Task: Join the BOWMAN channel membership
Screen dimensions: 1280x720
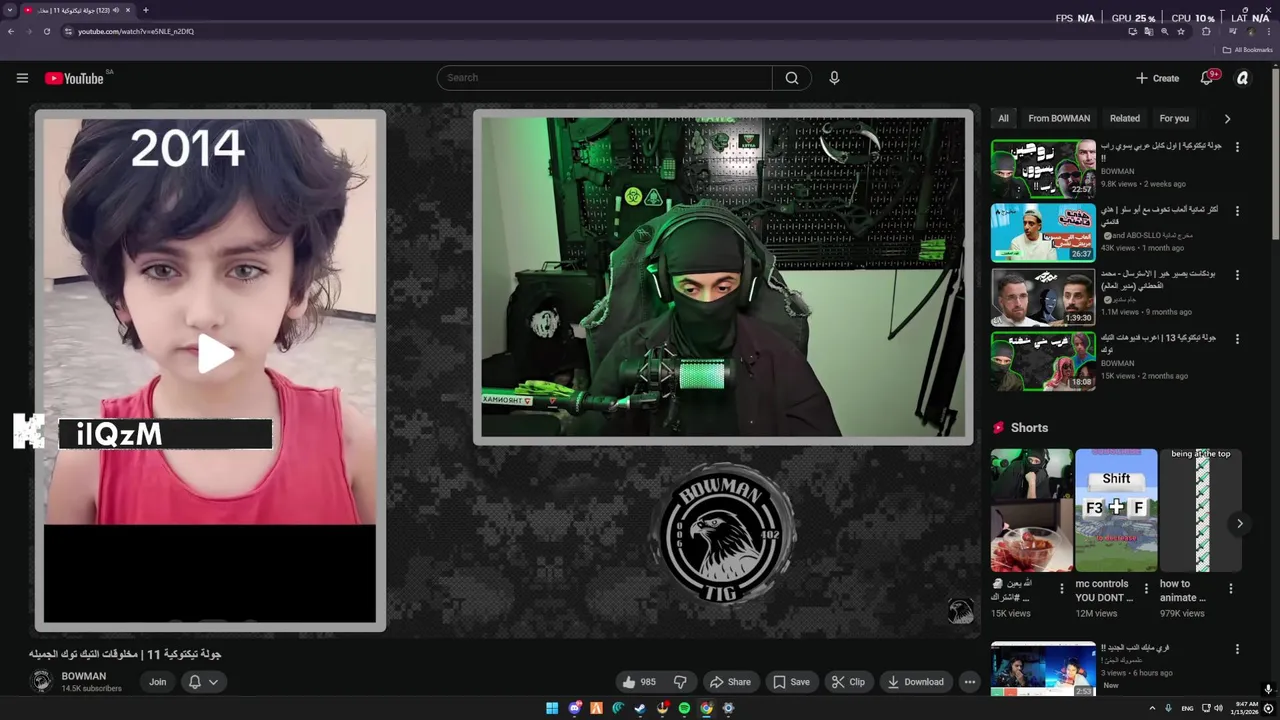Action: (x=158, y=682)
